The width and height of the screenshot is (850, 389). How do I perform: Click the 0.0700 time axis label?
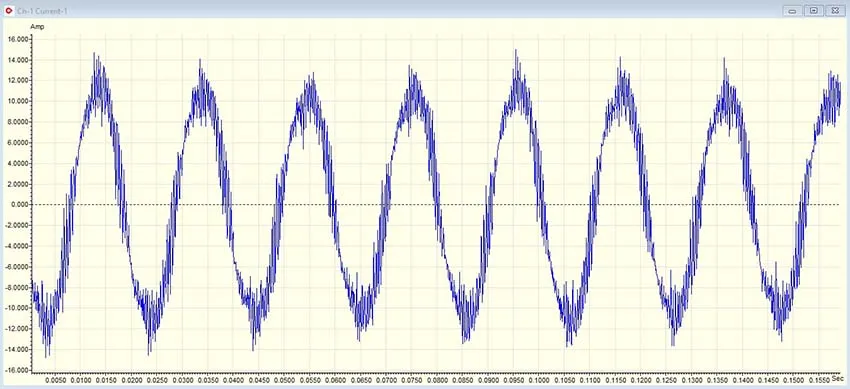pyautogui.click(x=387, y=381)
